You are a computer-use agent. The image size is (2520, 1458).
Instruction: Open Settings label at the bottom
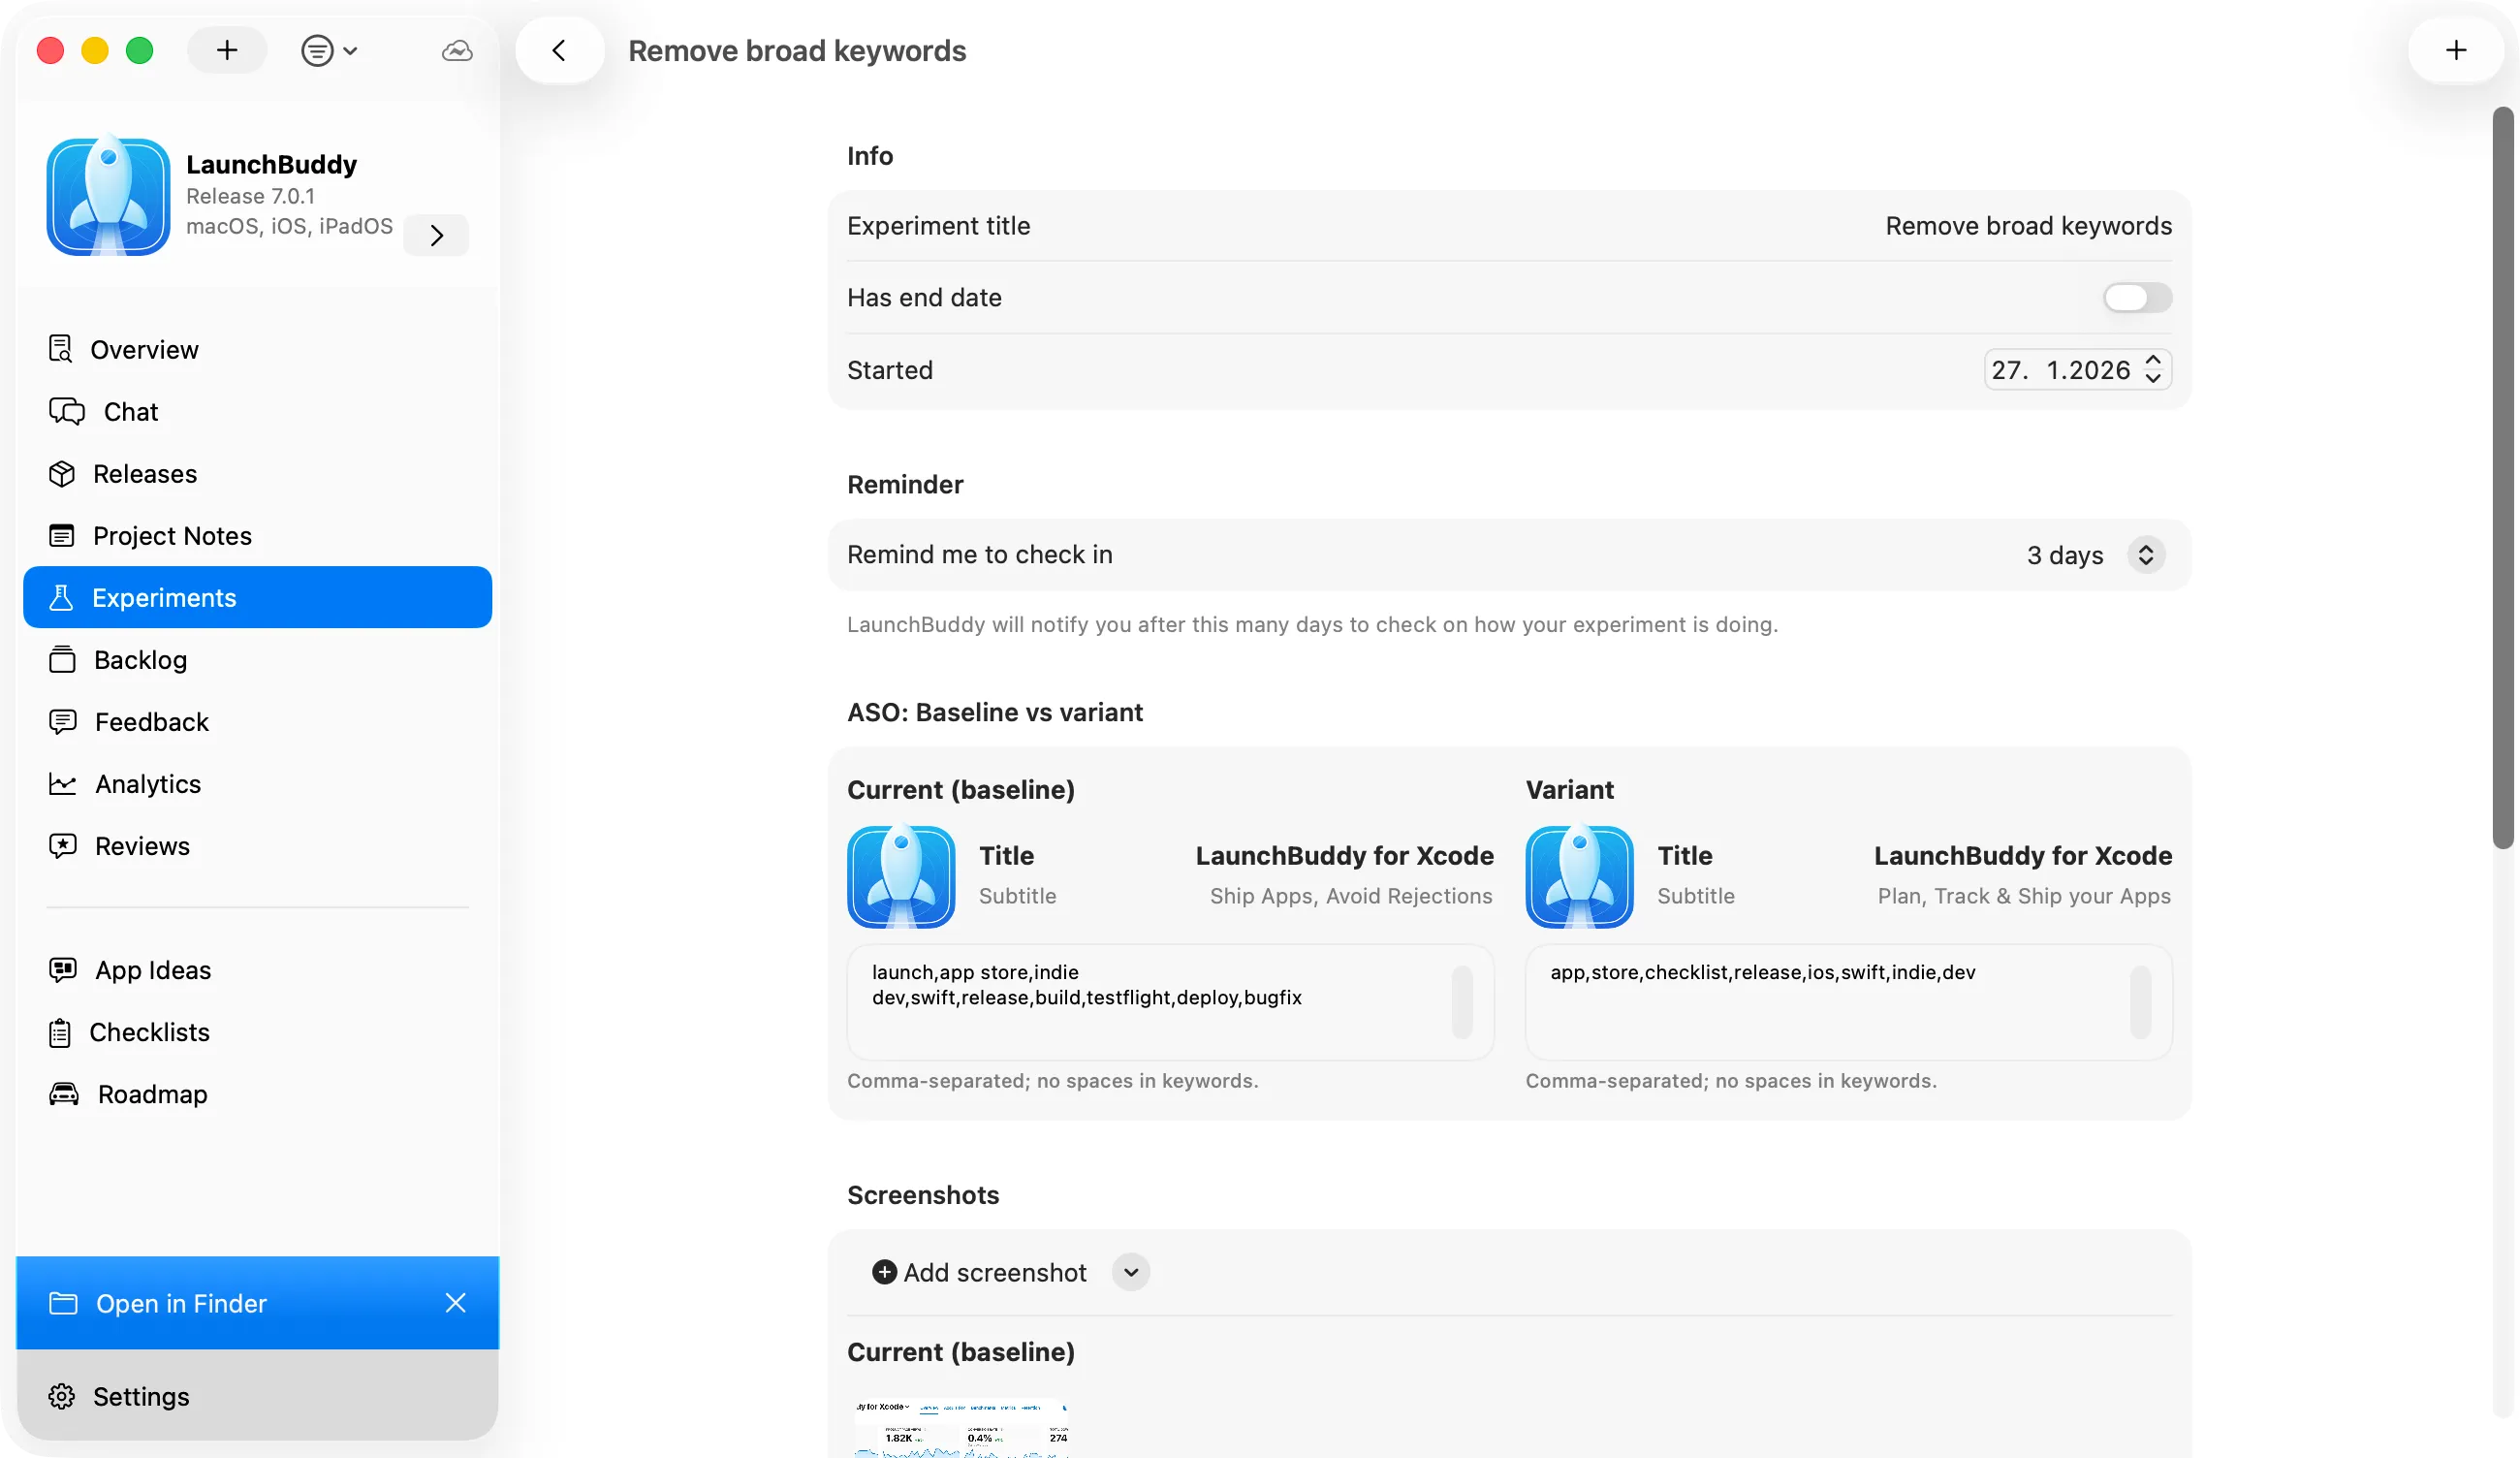[141, 1396]
